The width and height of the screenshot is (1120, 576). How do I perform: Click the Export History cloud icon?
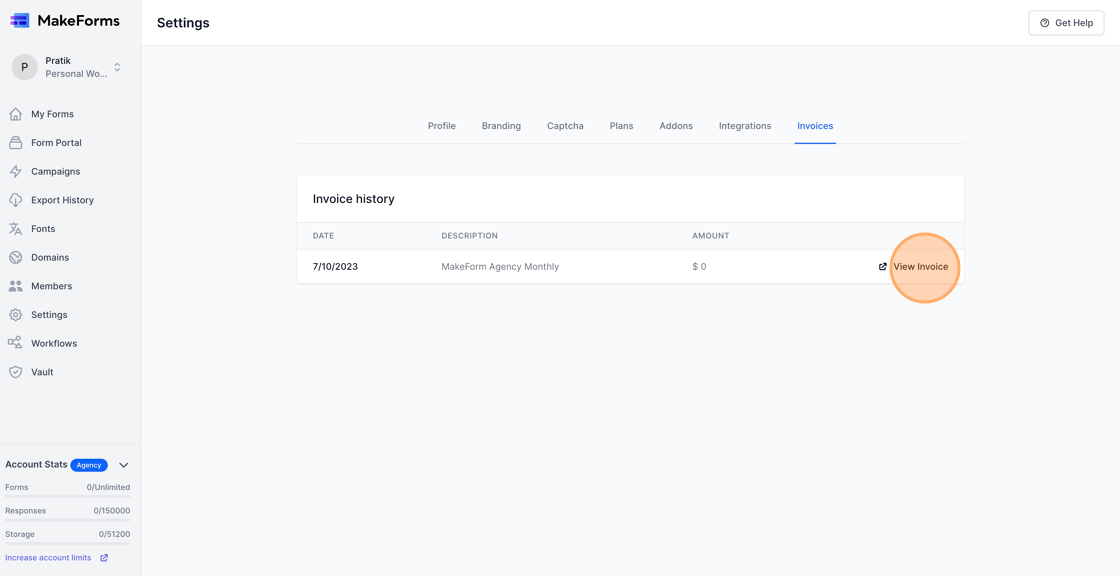pyautogui.click(x=15, y=200)
